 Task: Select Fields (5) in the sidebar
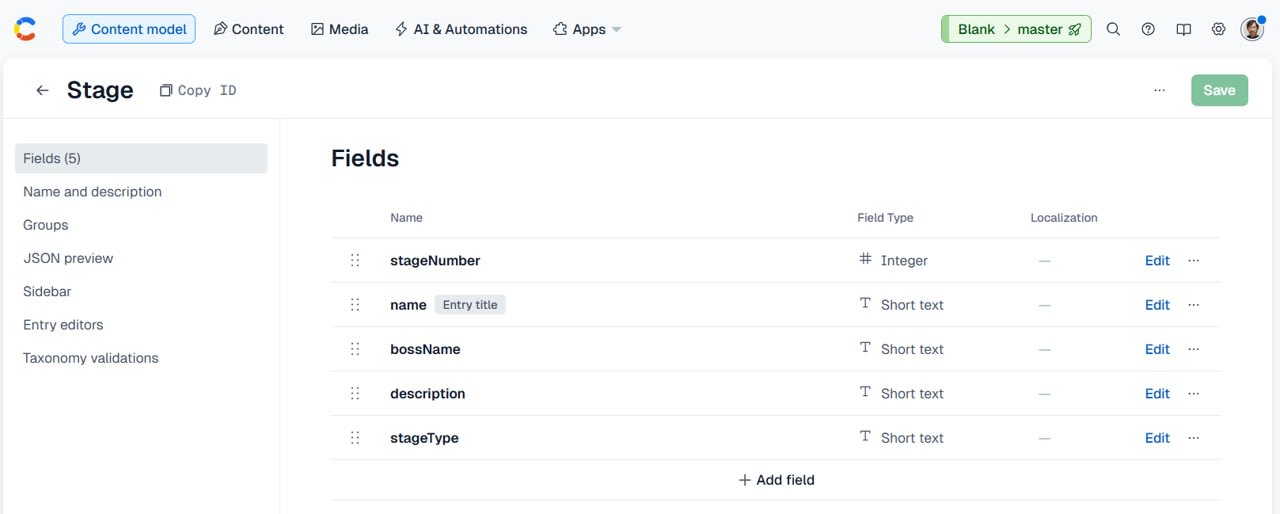[141, 158]
